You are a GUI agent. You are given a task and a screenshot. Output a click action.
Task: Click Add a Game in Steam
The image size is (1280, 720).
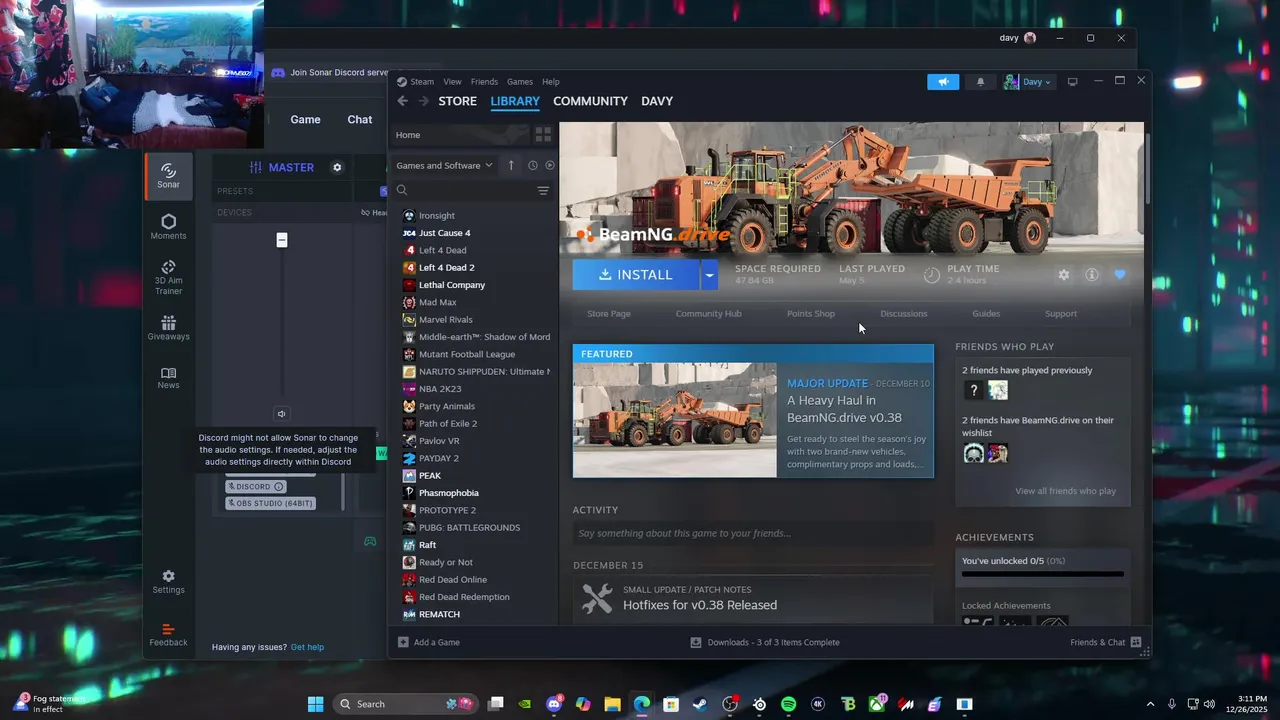(429, 642)
